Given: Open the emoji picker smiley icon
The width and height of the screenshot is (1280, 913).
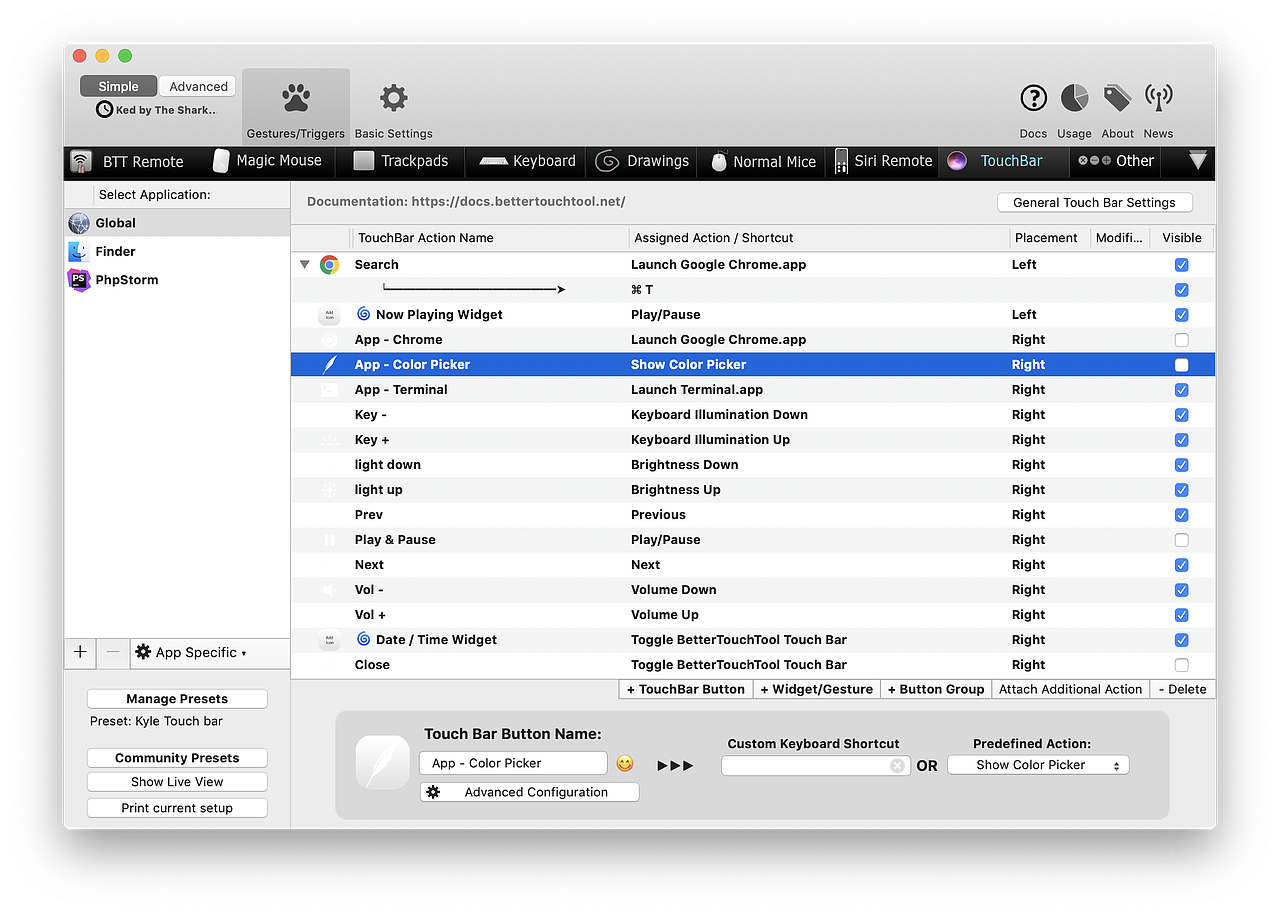Looking at the screenshot, I should pos(625,763).
